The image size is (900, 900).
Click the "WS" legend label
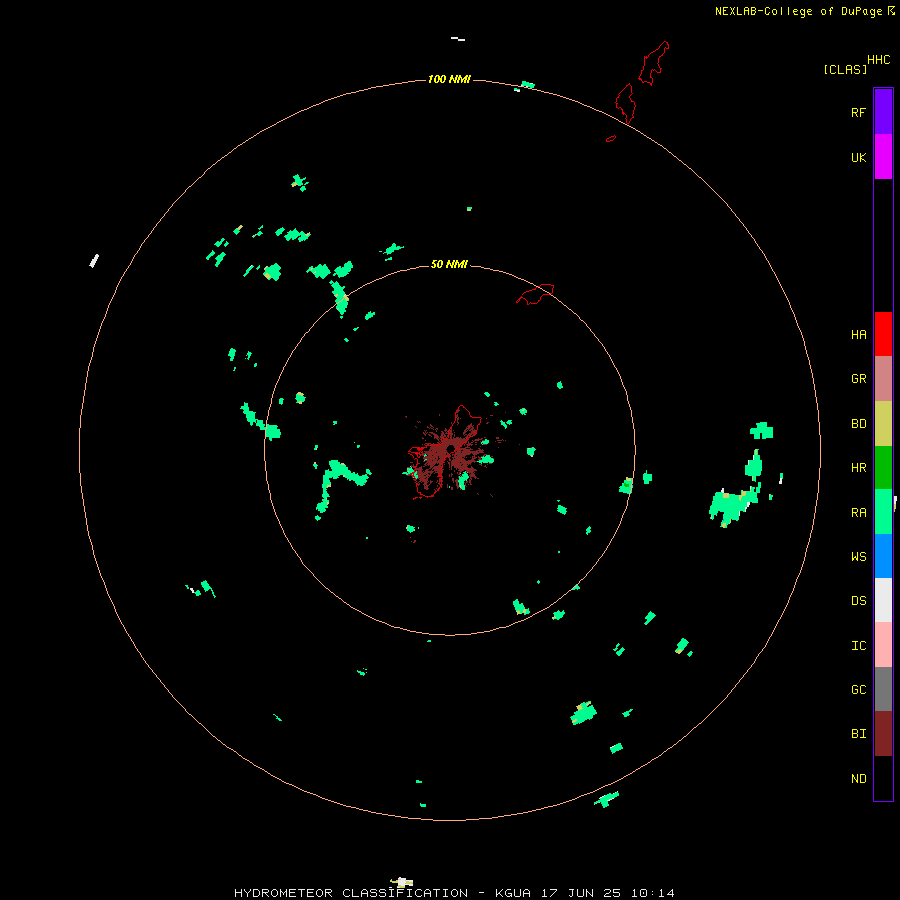858,556
